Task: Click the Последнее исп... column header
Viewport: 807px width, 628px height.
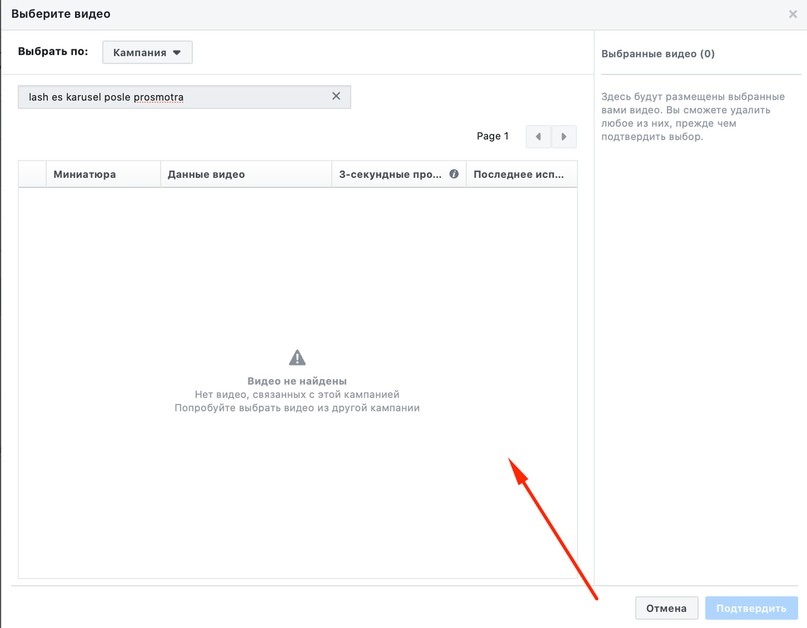Action: point(521,174)
